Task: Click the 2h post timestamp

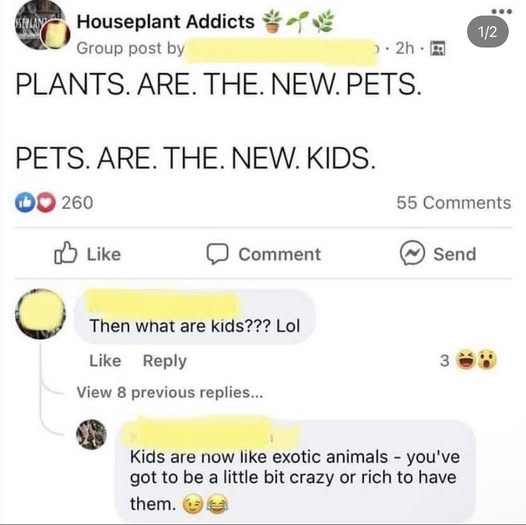Action: pyautogui.click(x=405, y=48)
